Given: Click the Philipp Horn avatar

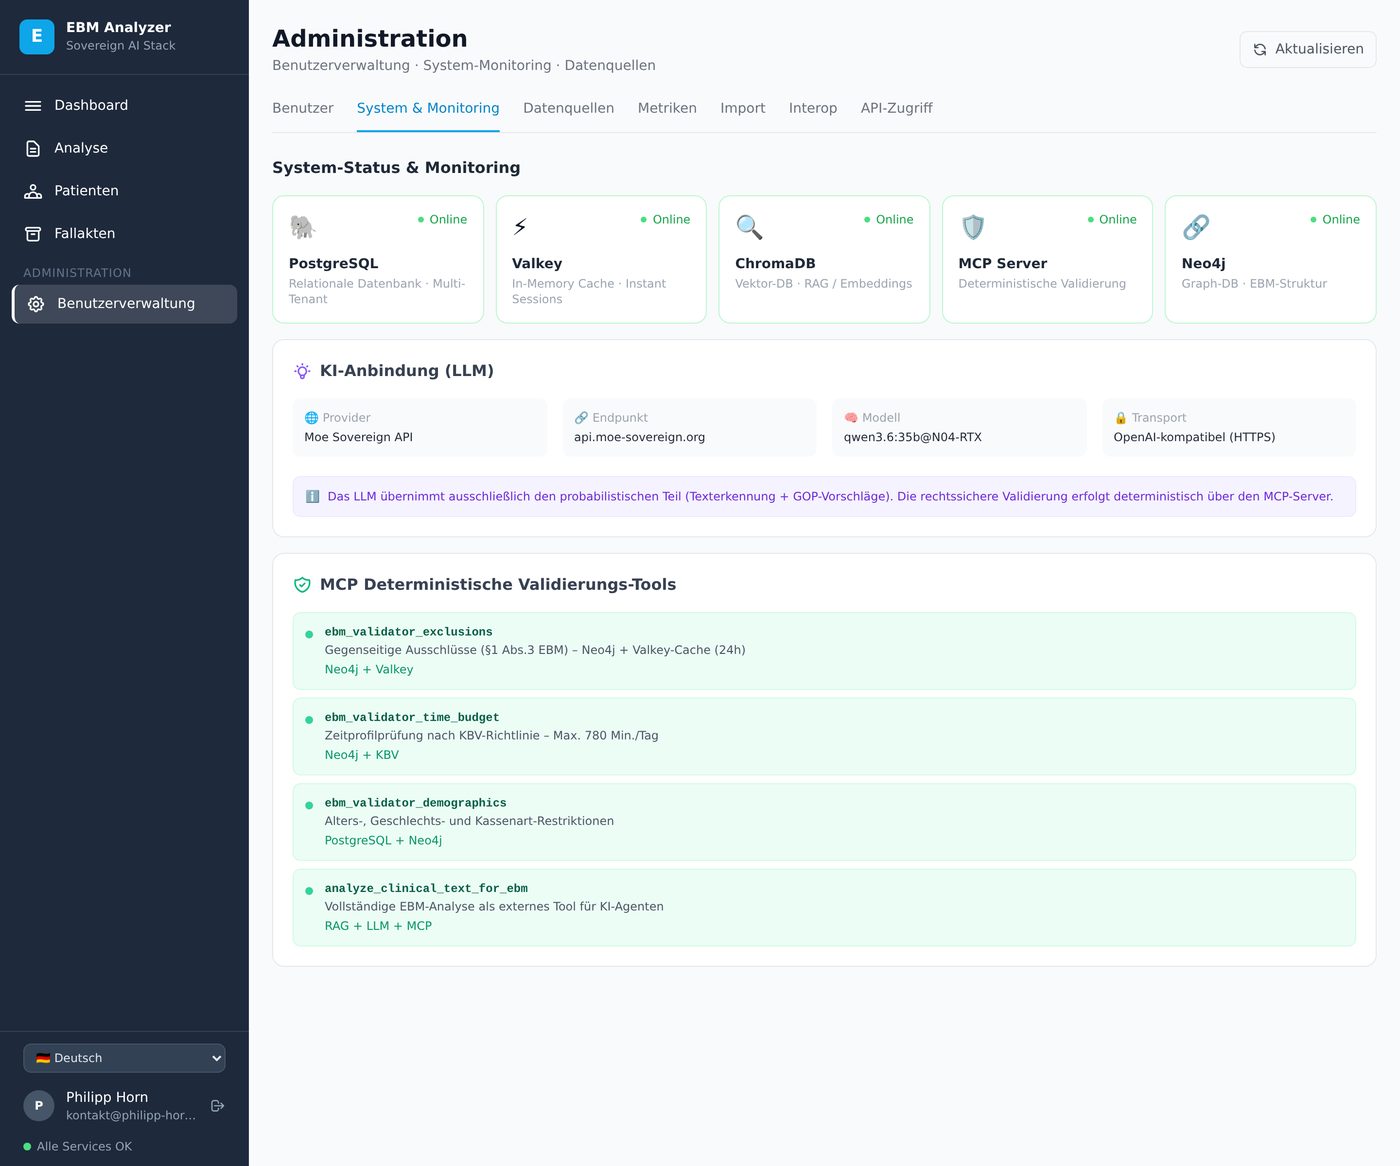Looking at the screenshot, I should (x=39, y=1106).
